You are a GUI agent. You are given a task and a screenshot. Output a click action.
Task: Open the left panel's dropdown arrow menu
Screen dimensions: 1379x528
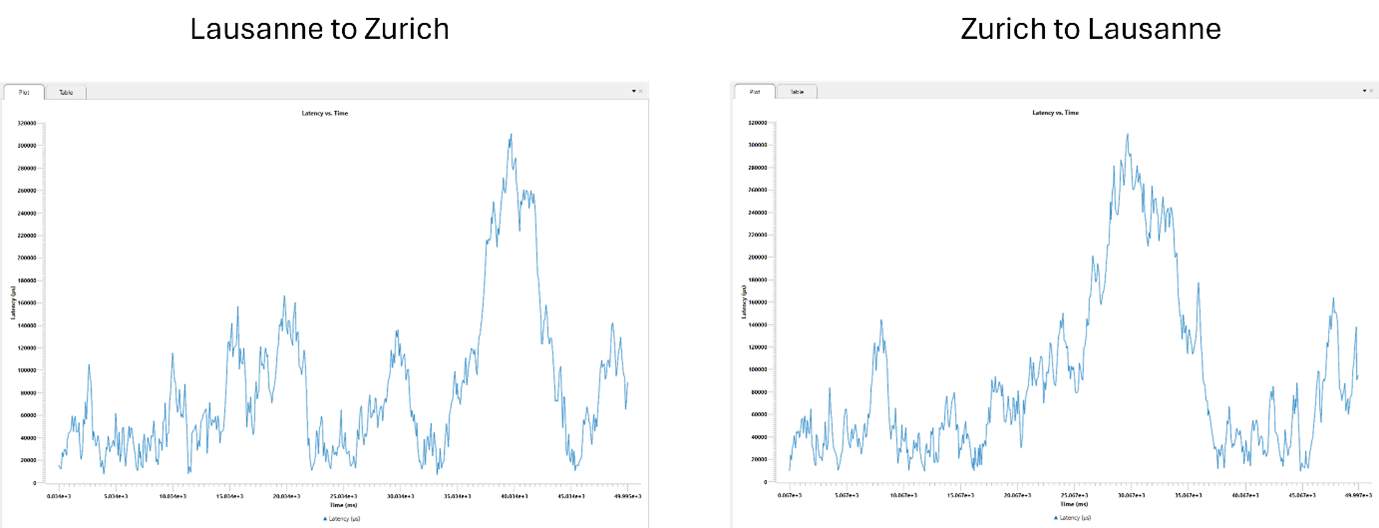[634, 91]
